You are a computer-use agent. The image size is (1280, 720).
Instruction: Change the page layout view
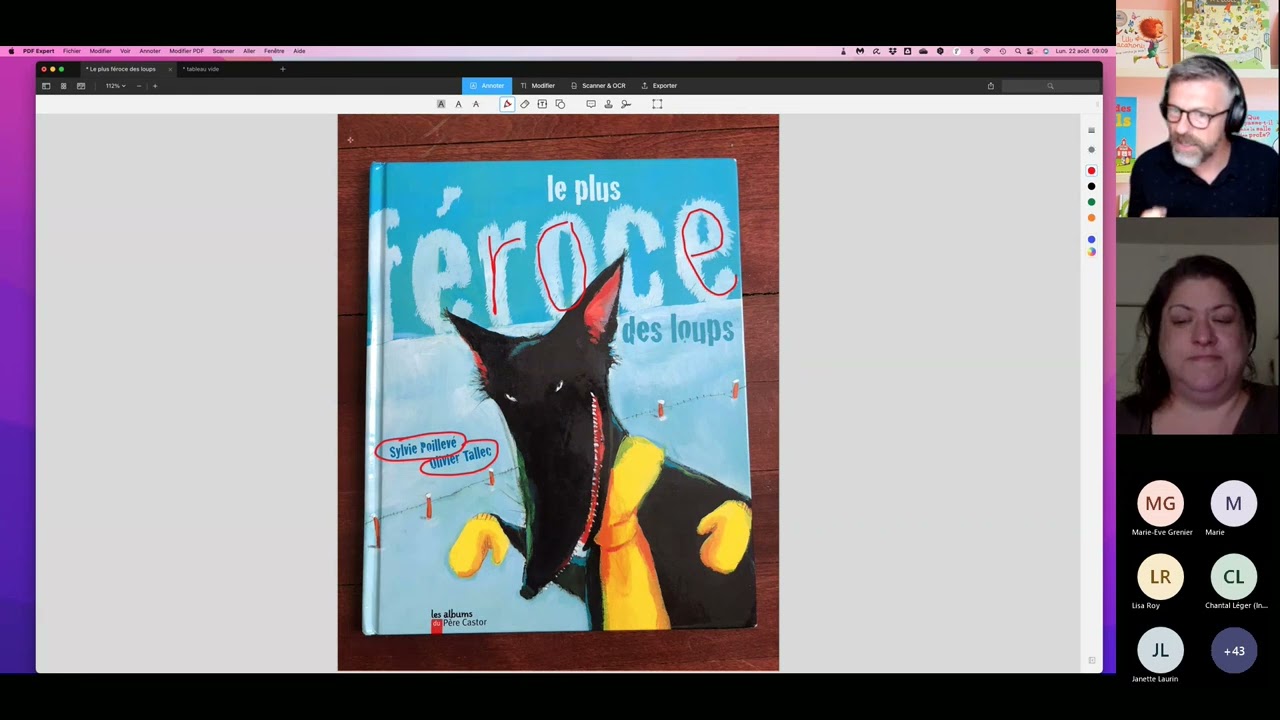(81, 86)
